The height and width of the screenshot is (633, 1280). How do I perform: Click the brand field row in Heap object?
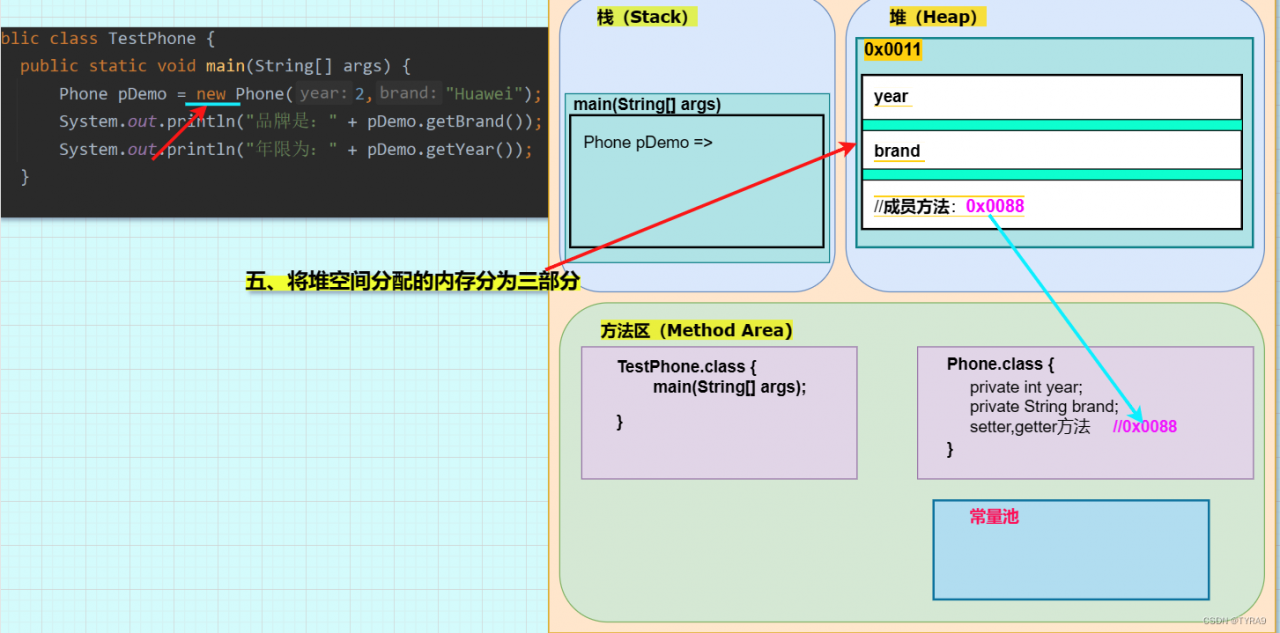pos(1052,151)
